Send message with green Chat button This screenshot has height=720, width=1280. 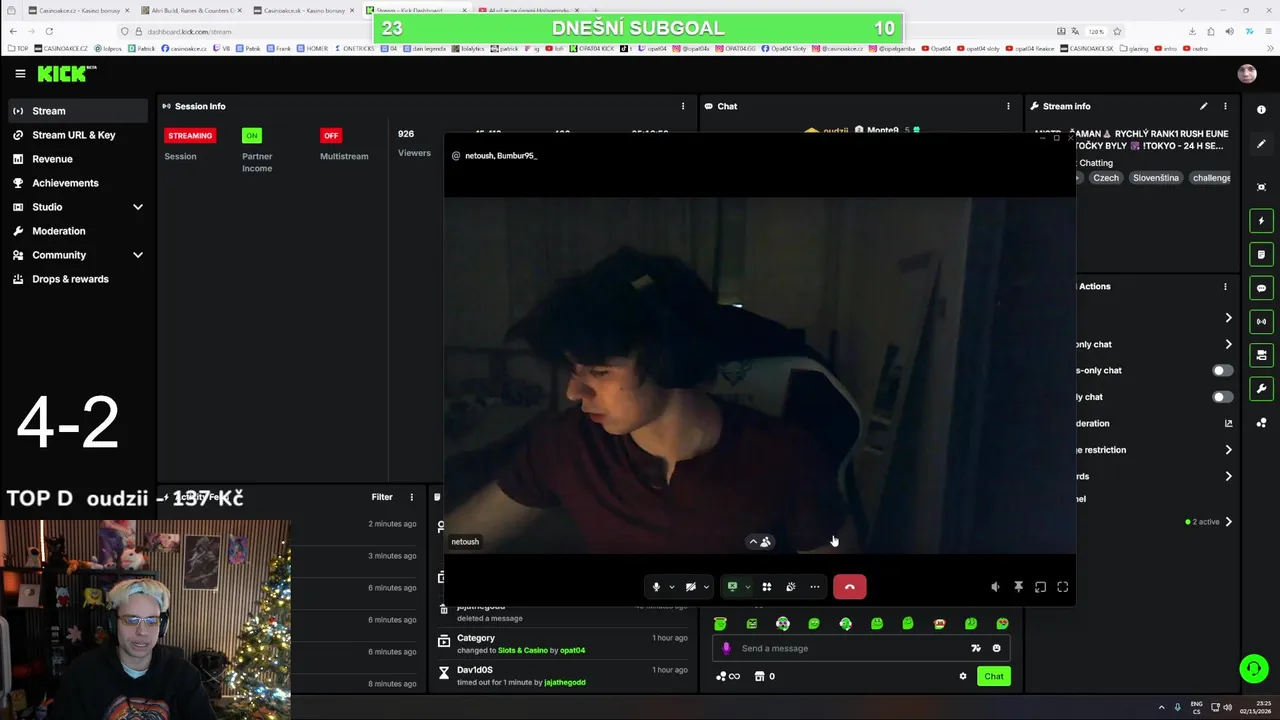point(994,676)
